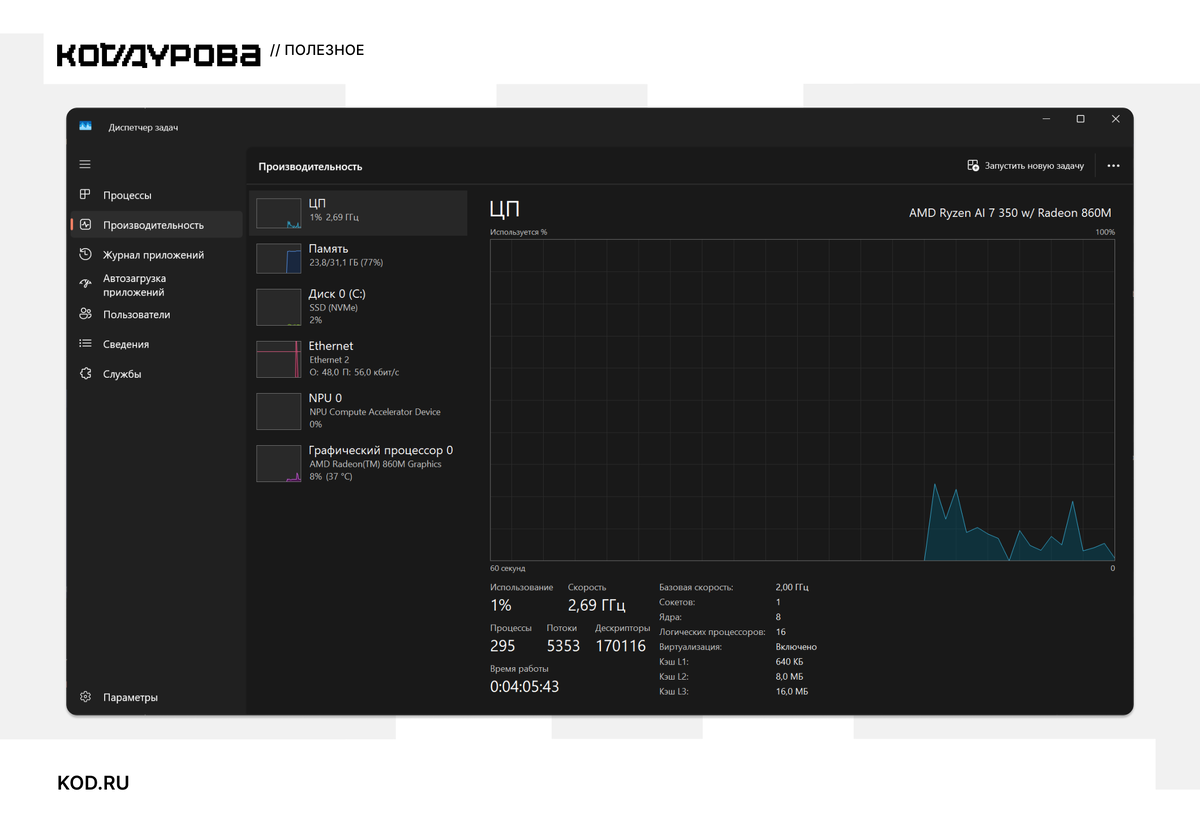Screen dimensions: 1200x823
Task: Click the run new task icon
Action: coord(973,166)
